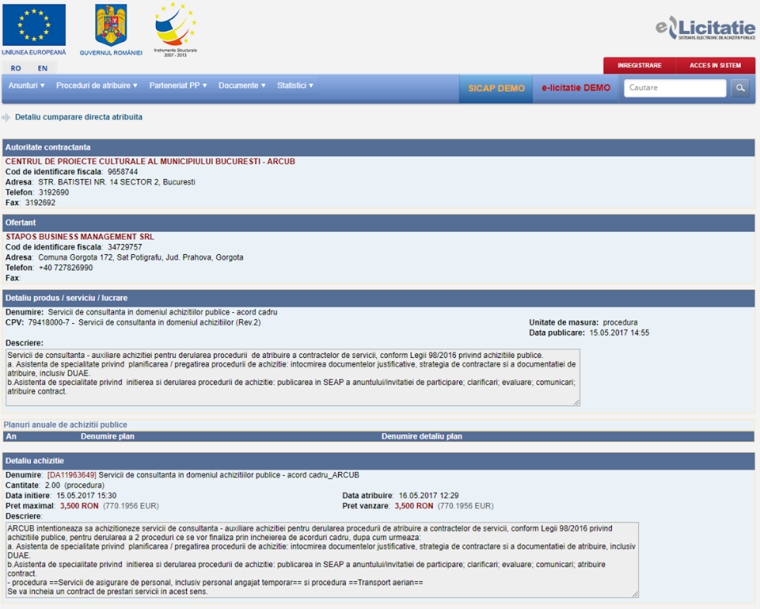This screenshot has width=760, height=609.
Task: Click the Cantitate value 2.00
Action: pos(52,485)
